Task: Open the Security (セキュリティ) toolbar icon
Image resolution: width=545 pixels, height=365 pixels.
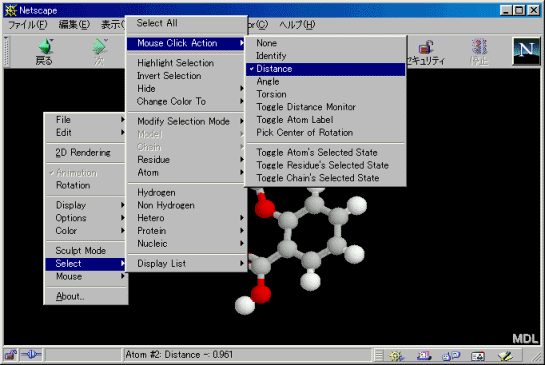Action: coord(426,52)
